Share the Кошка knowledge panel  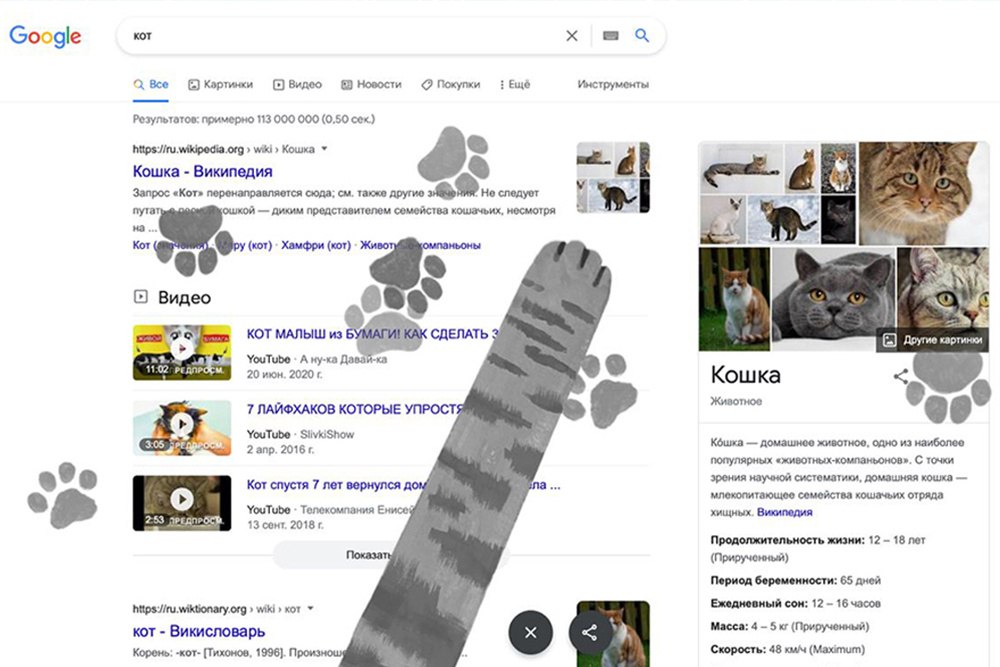coord(901,376)
